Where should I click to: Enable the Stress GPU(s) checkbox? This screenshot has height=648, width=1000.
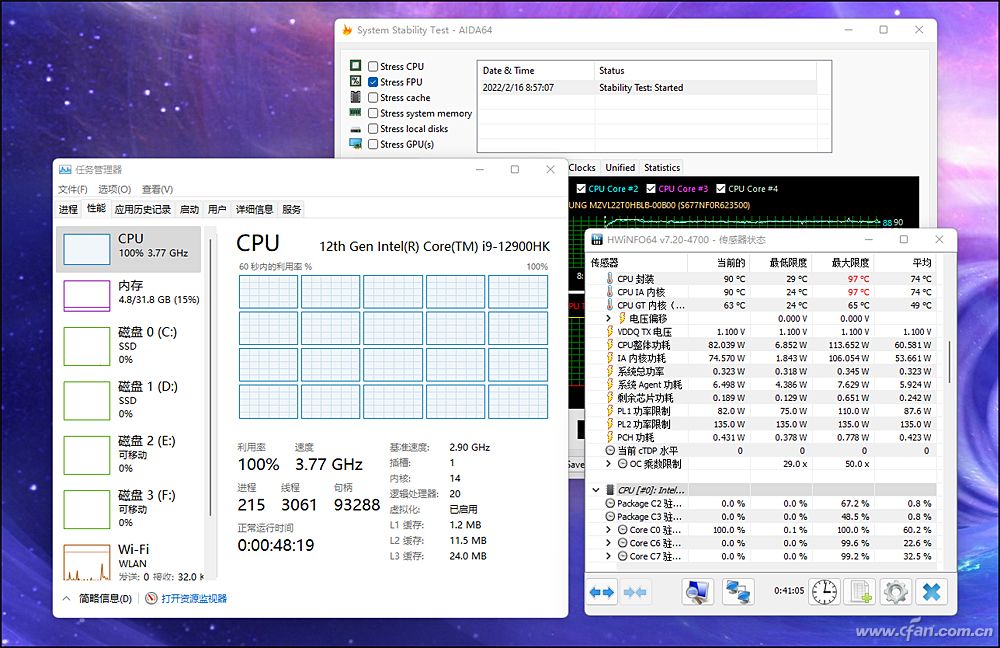click(x=373, y=144)
